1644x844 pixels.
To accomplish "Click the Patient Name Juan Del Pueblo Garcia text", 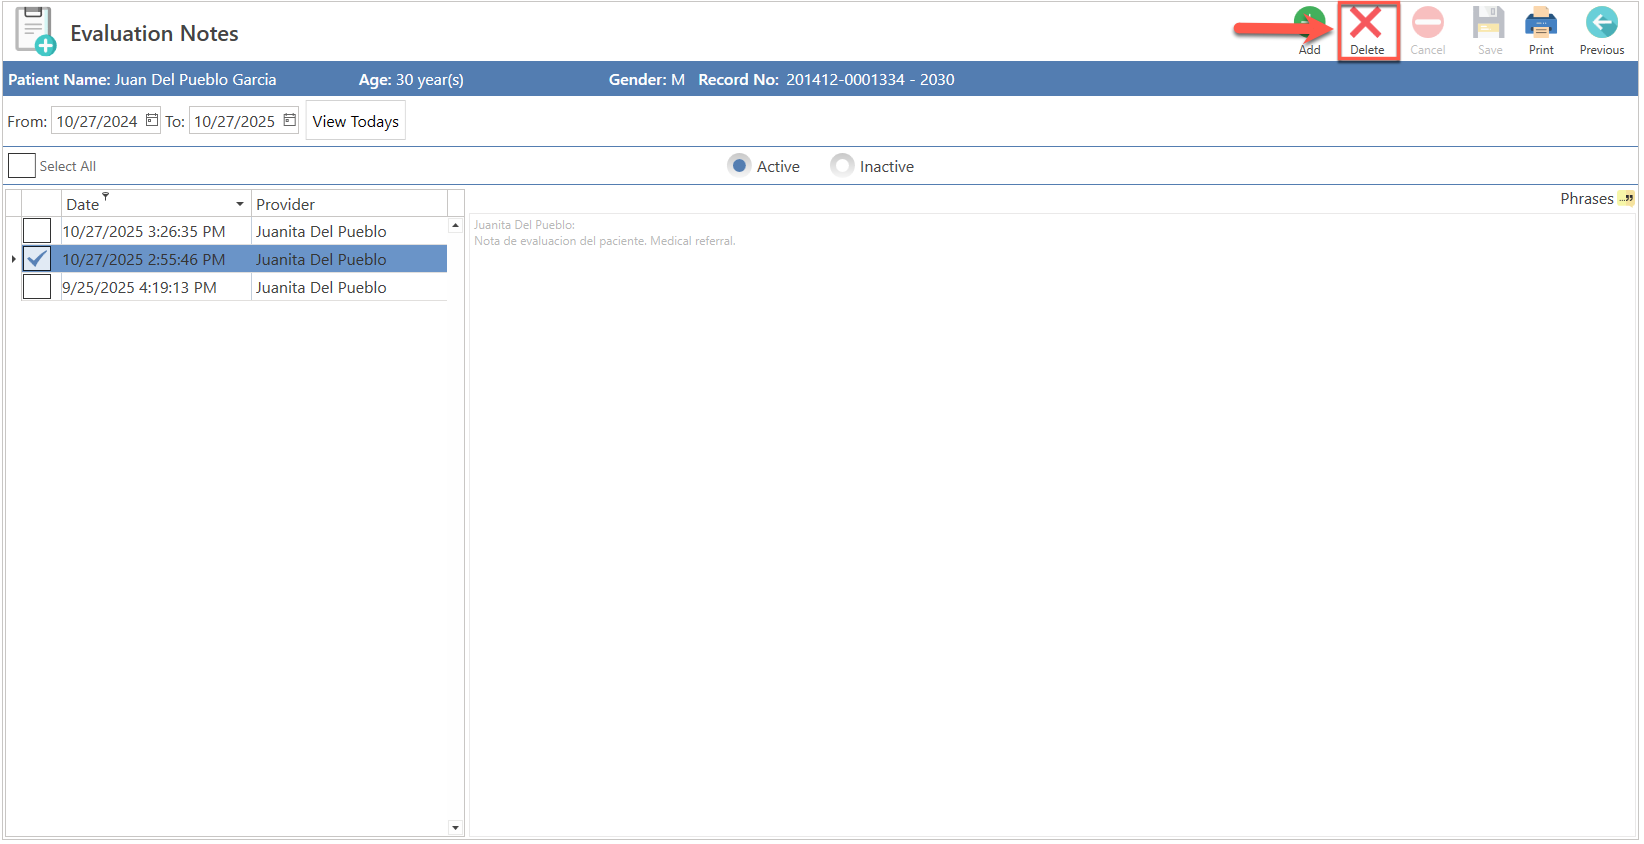I will 142,79.
